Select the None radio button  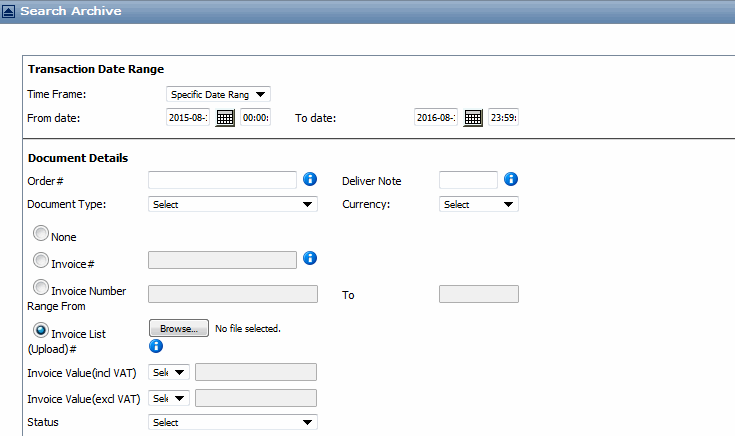pos(40,233)
